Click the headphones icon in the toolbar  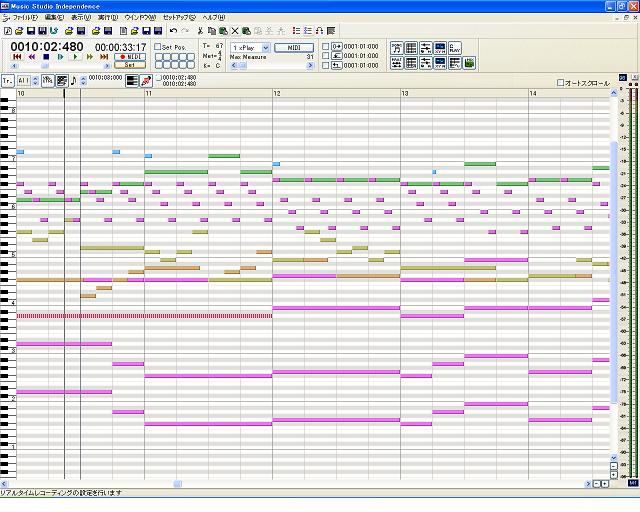point(319,31)
